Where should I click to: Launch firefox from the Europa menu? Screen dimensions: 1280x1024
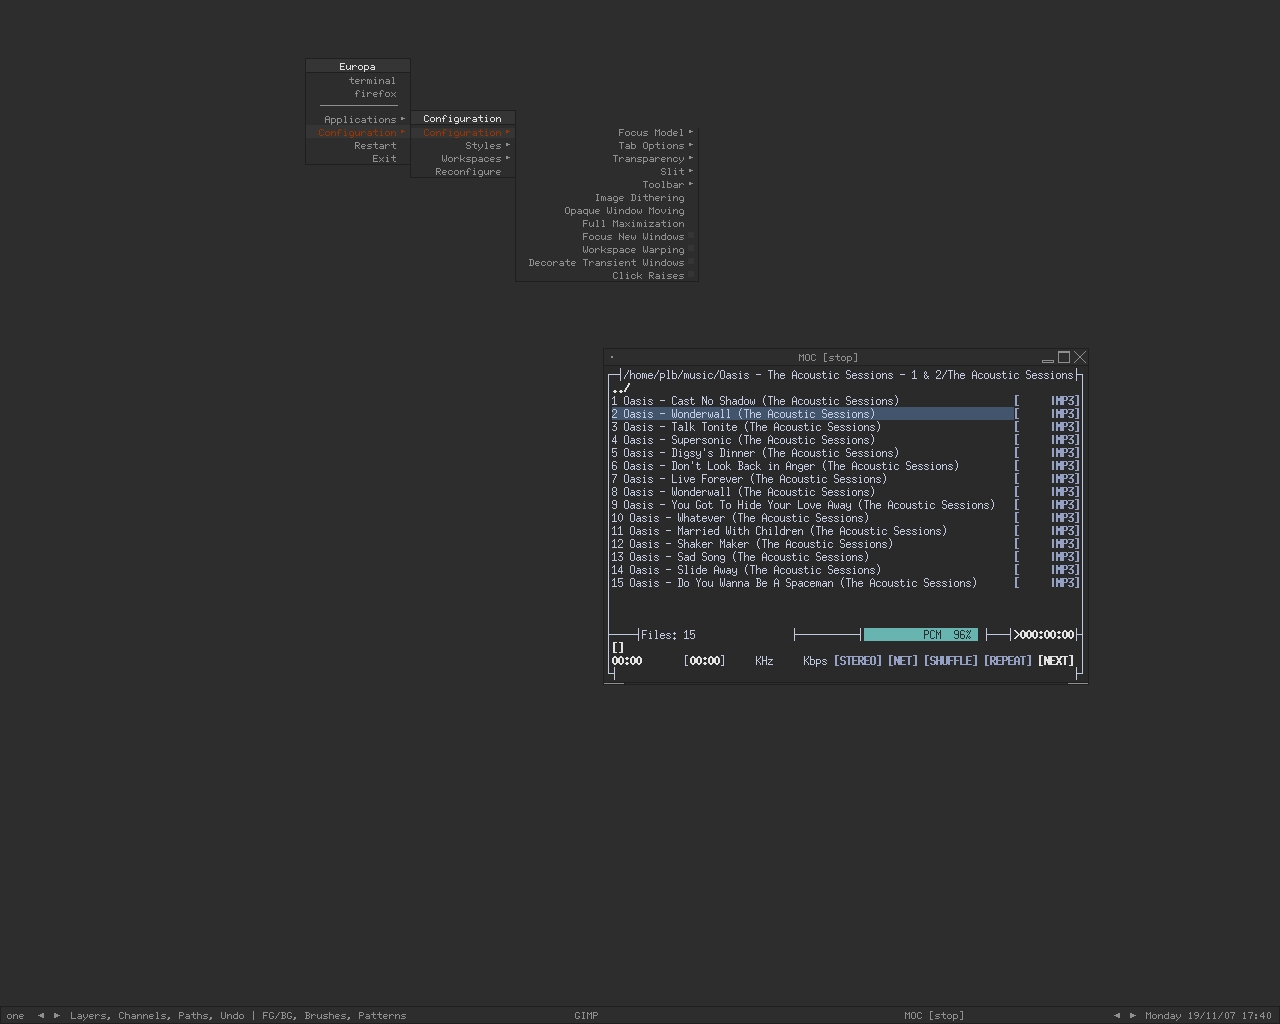pos(358,94)
